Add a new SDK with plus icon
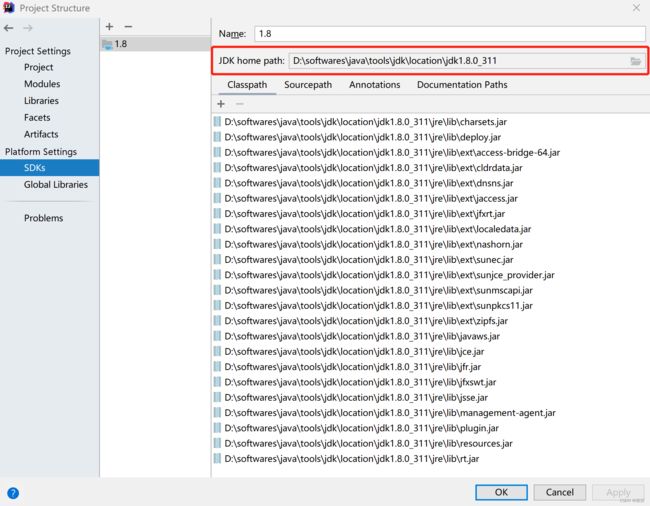650x506 pixels. pos(109,27)
